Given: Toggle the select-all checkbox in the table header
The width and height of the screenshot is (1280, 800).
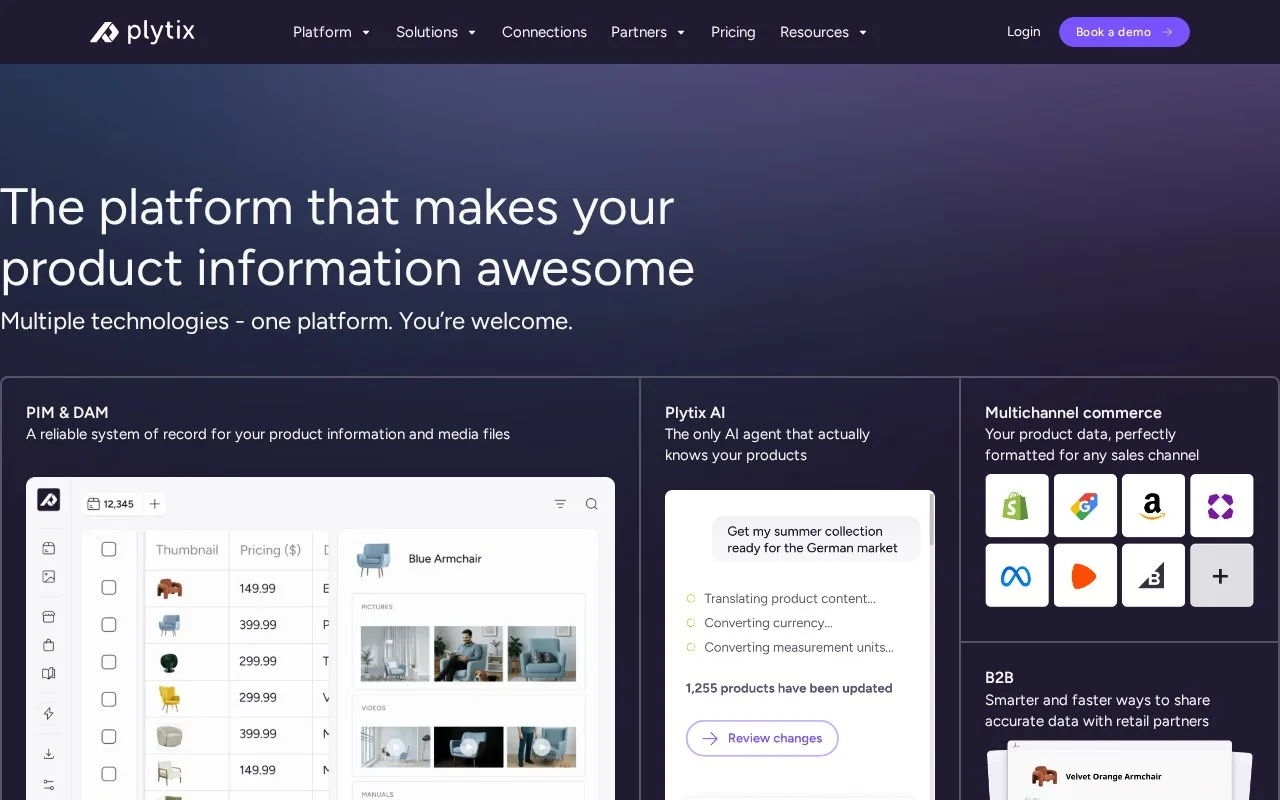Looking at the screenshot, I should 109,549.
